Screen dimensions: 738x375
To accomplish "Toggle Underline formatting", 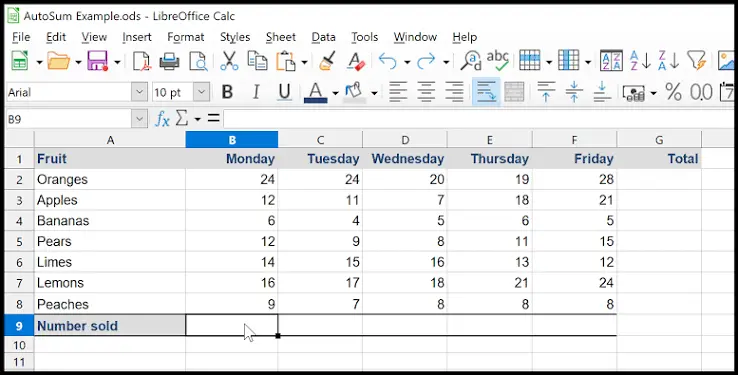I will [x=284, y=92].
